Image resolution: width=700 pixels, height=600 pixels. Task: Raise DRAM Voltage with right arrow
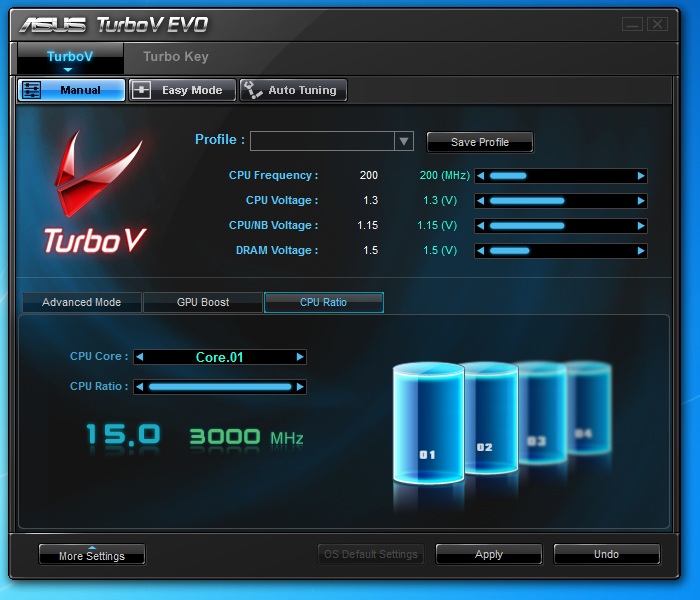(641, 251)
